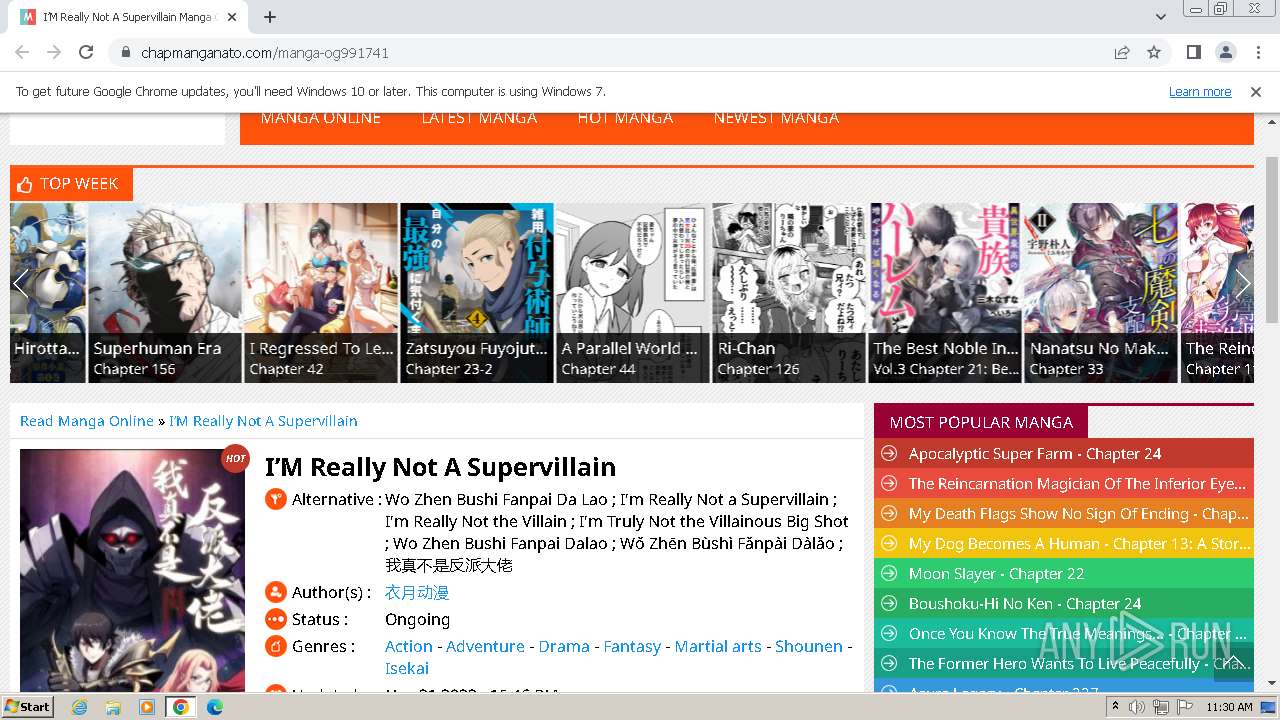Expand the tab search chevron
Viewport: 1280px width, 720px height.
1161,17
